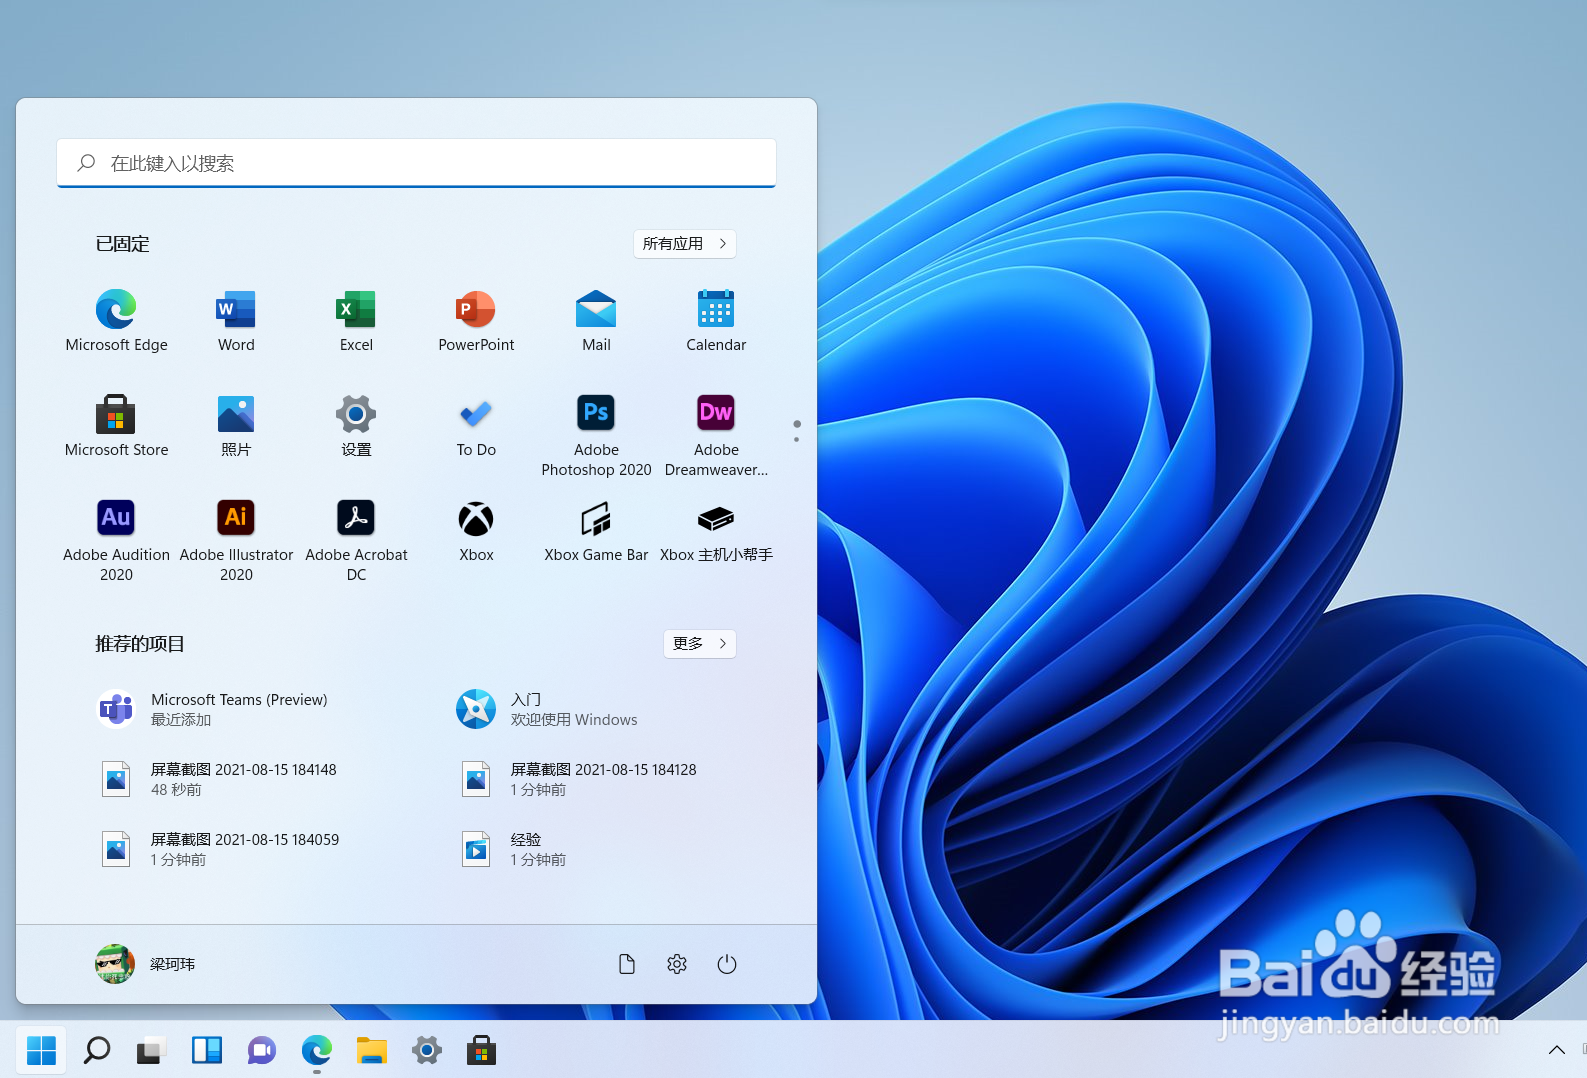Click the Edge icon on the taskbar
The height and width of the screenshot is (1078, 1587).
pyautogui.click(x=317, y=1050)
